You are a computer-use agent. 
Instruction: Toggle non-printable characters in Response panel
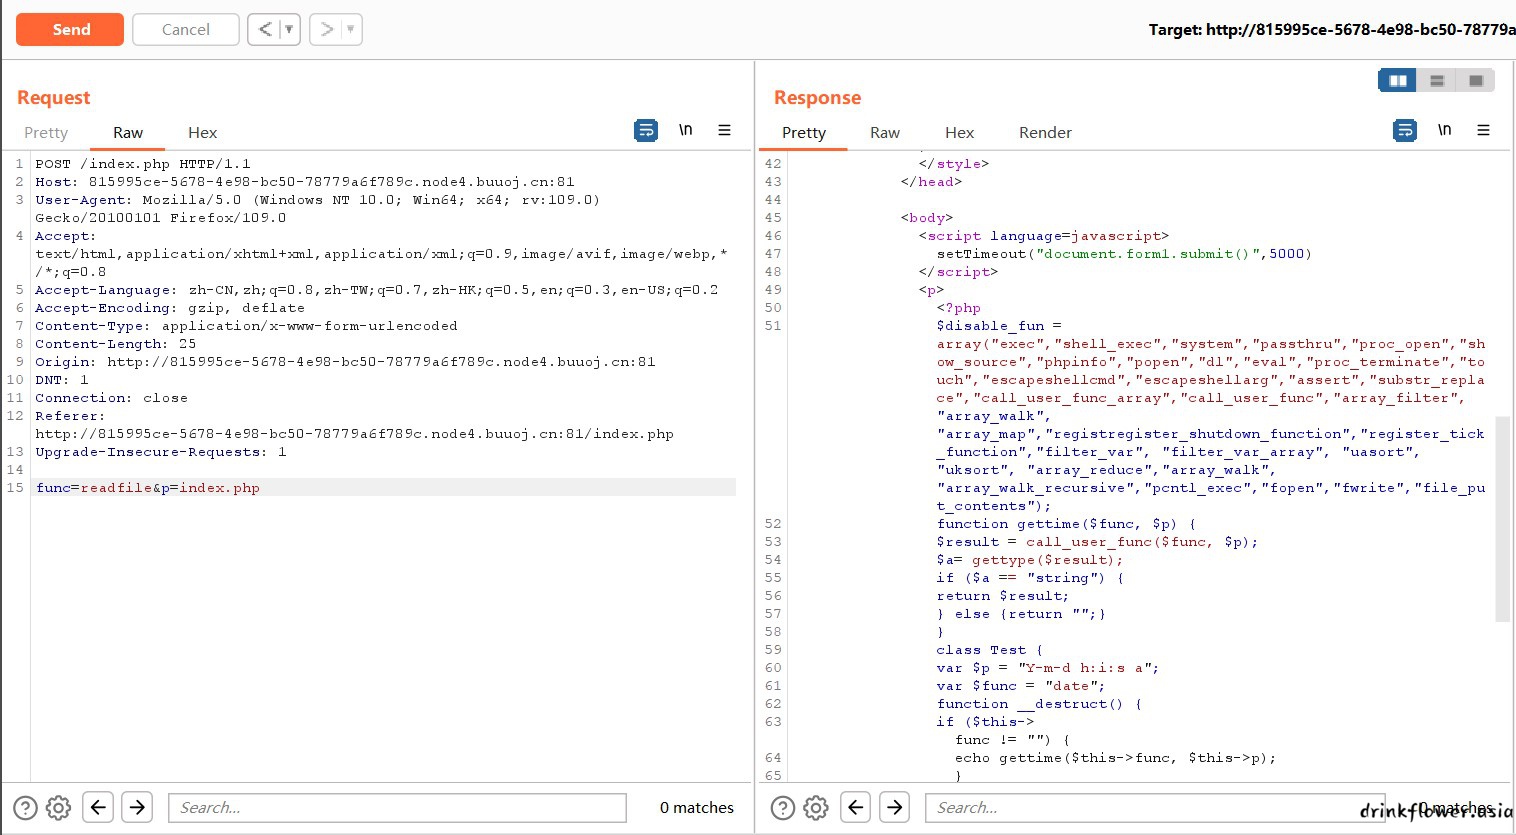pyautogui.click(x=1445, y=130)
